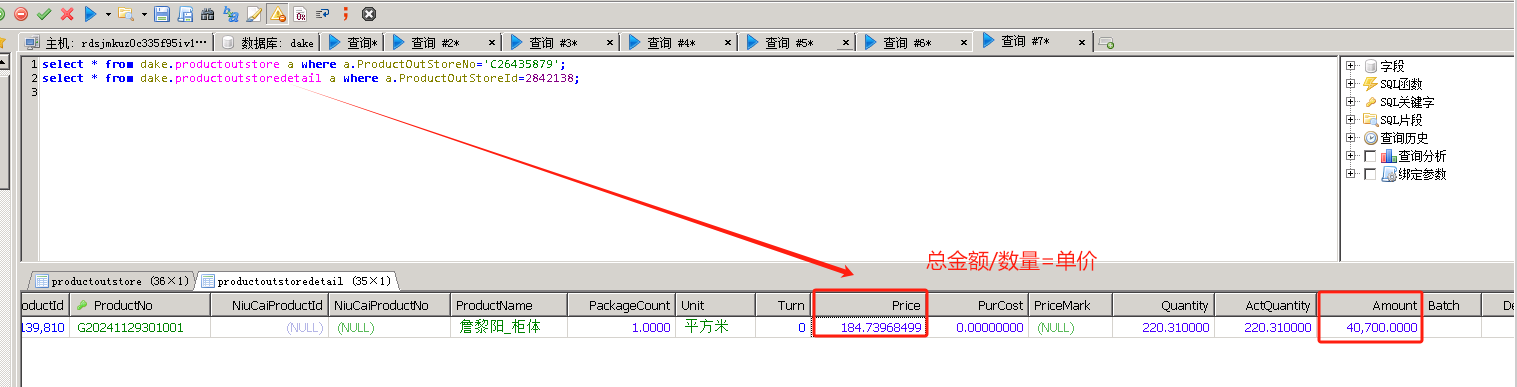Image resolution: width=1517 pixels, height=387 pixels.
Task: Click the binoculars find text icon
Action: [208, 14]
